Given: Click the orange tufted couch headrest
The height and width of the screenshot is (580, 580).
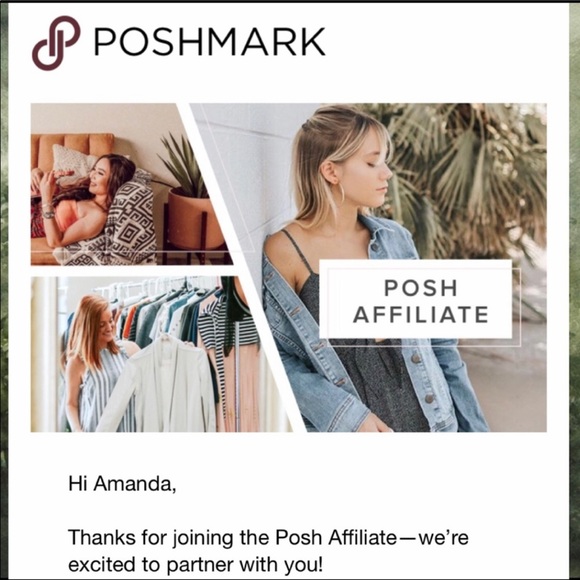Looking at the screenshot, I should [x=73, y=146].
